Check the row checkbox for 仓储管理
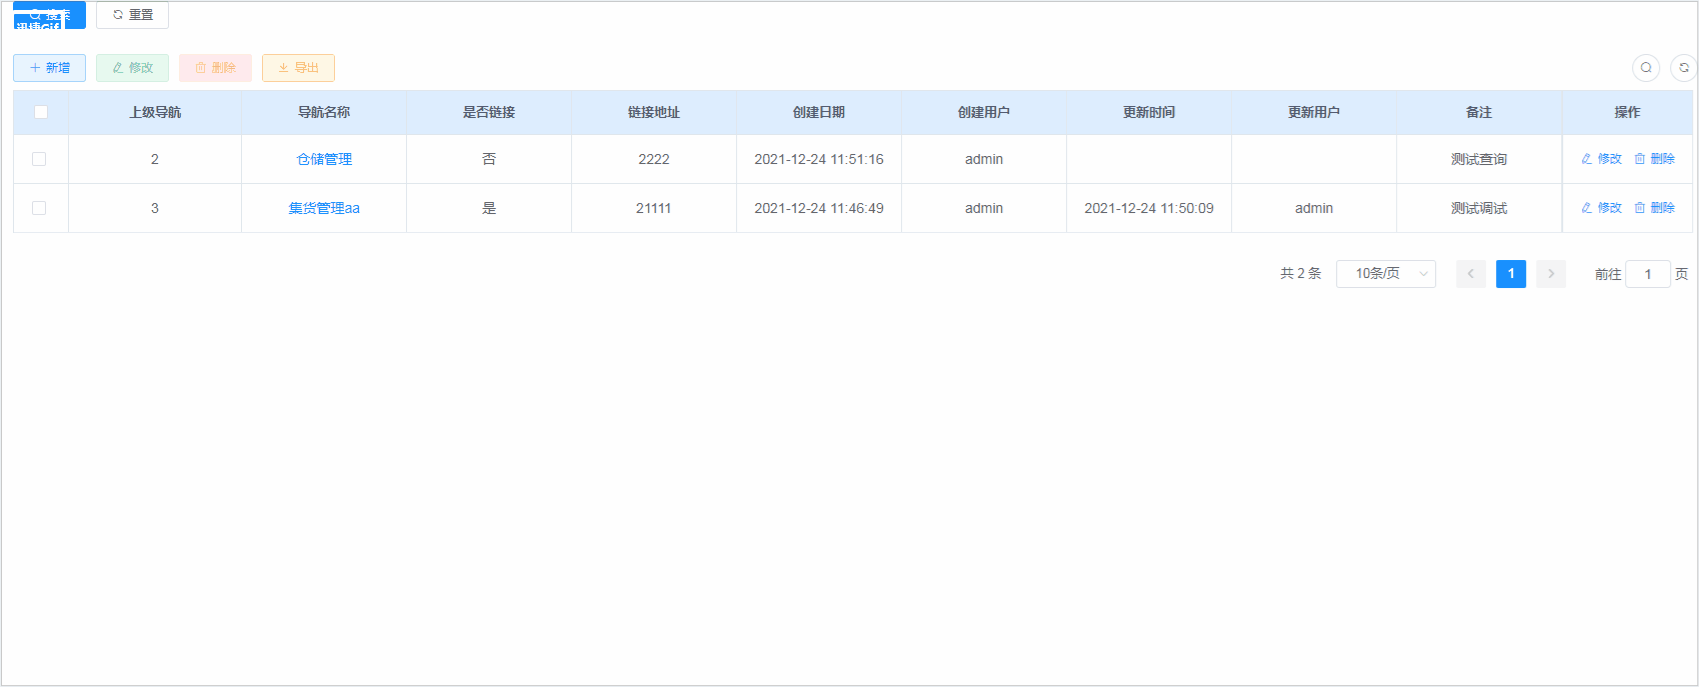 [x=39, y=159]
